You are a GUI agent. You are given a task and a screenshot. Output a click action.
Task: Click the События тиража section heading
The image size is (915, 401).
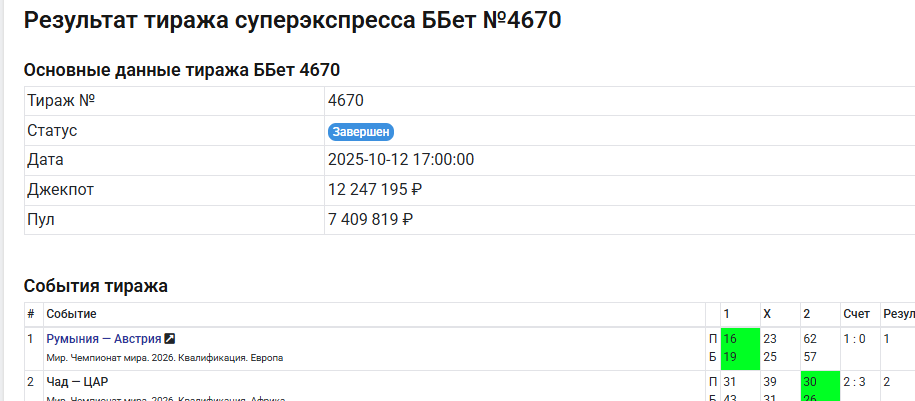coord(96,286)
